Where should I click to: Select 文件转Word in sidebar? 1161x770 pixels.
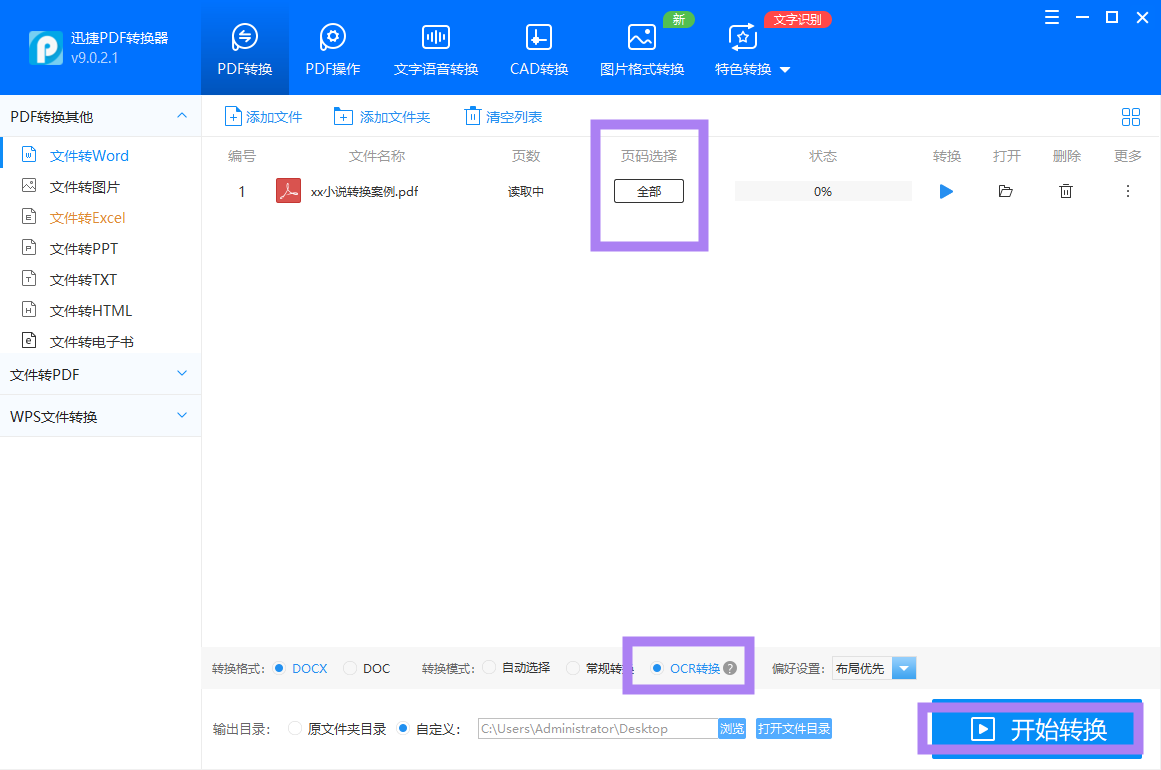point(89,155)
